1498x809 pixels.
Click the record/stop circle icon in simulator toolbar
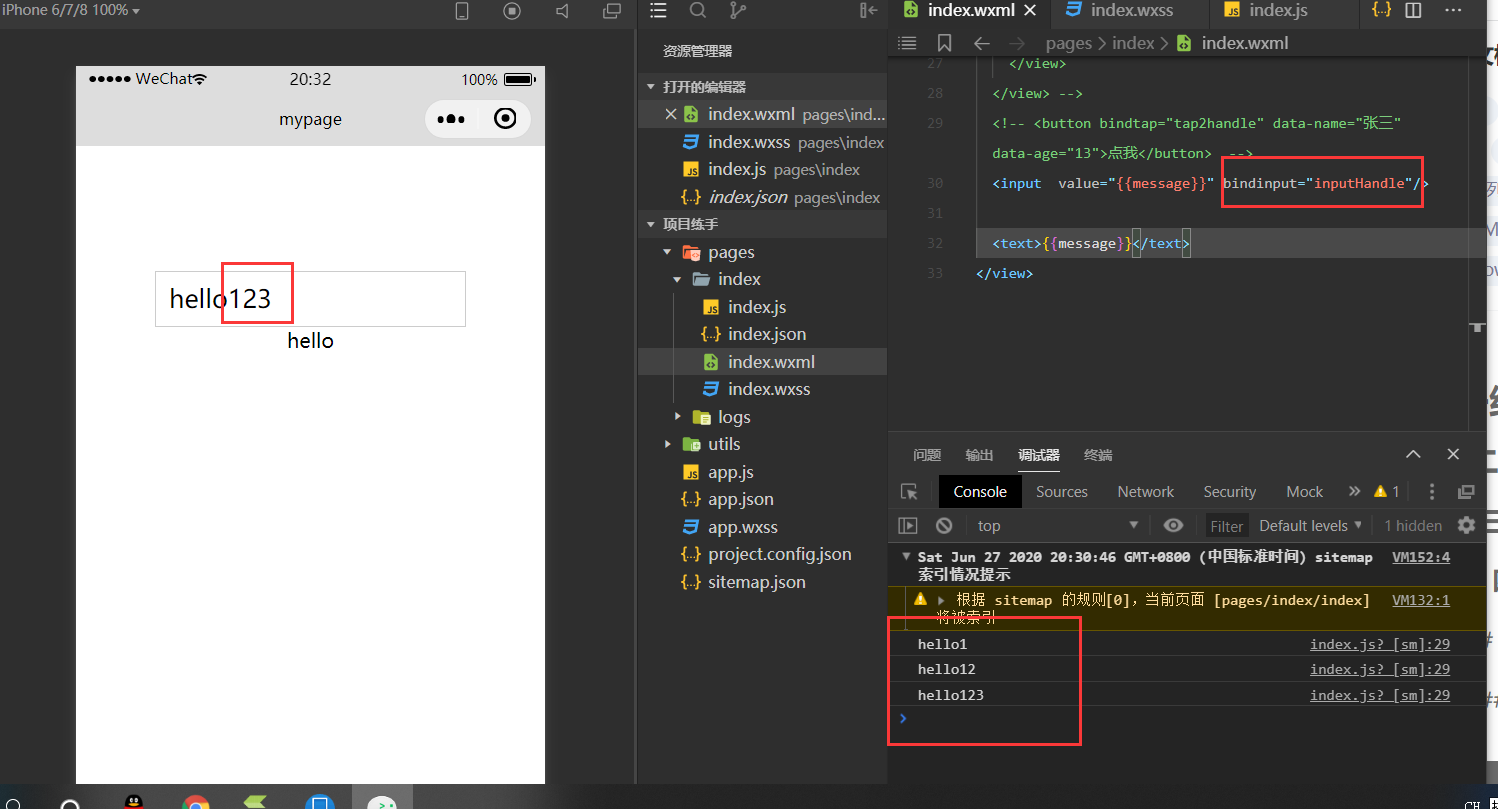click(x=512, y=11)
